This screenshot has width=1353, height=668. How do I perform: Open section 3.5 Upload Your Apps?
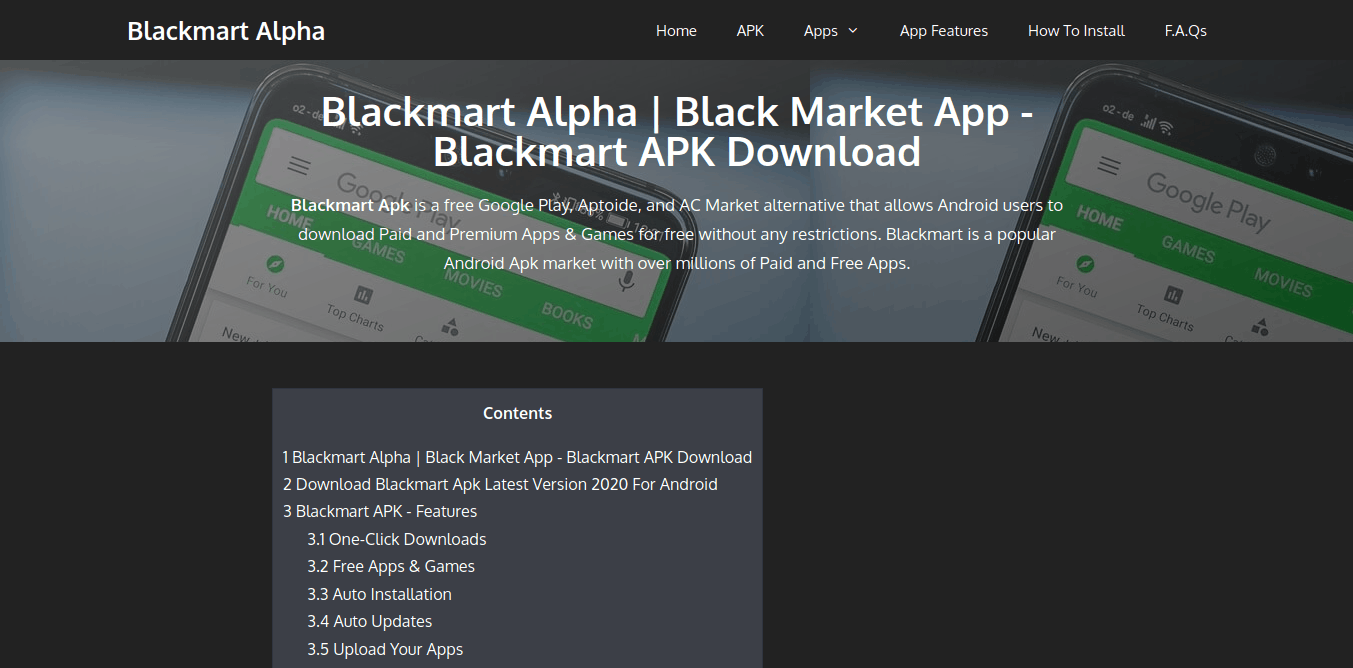tap(385, 649)
